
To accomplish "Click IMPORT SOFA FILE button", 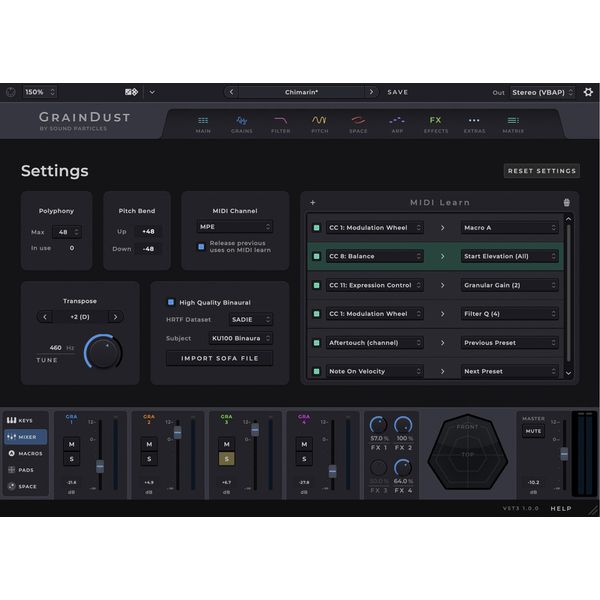I will [220, 359].
